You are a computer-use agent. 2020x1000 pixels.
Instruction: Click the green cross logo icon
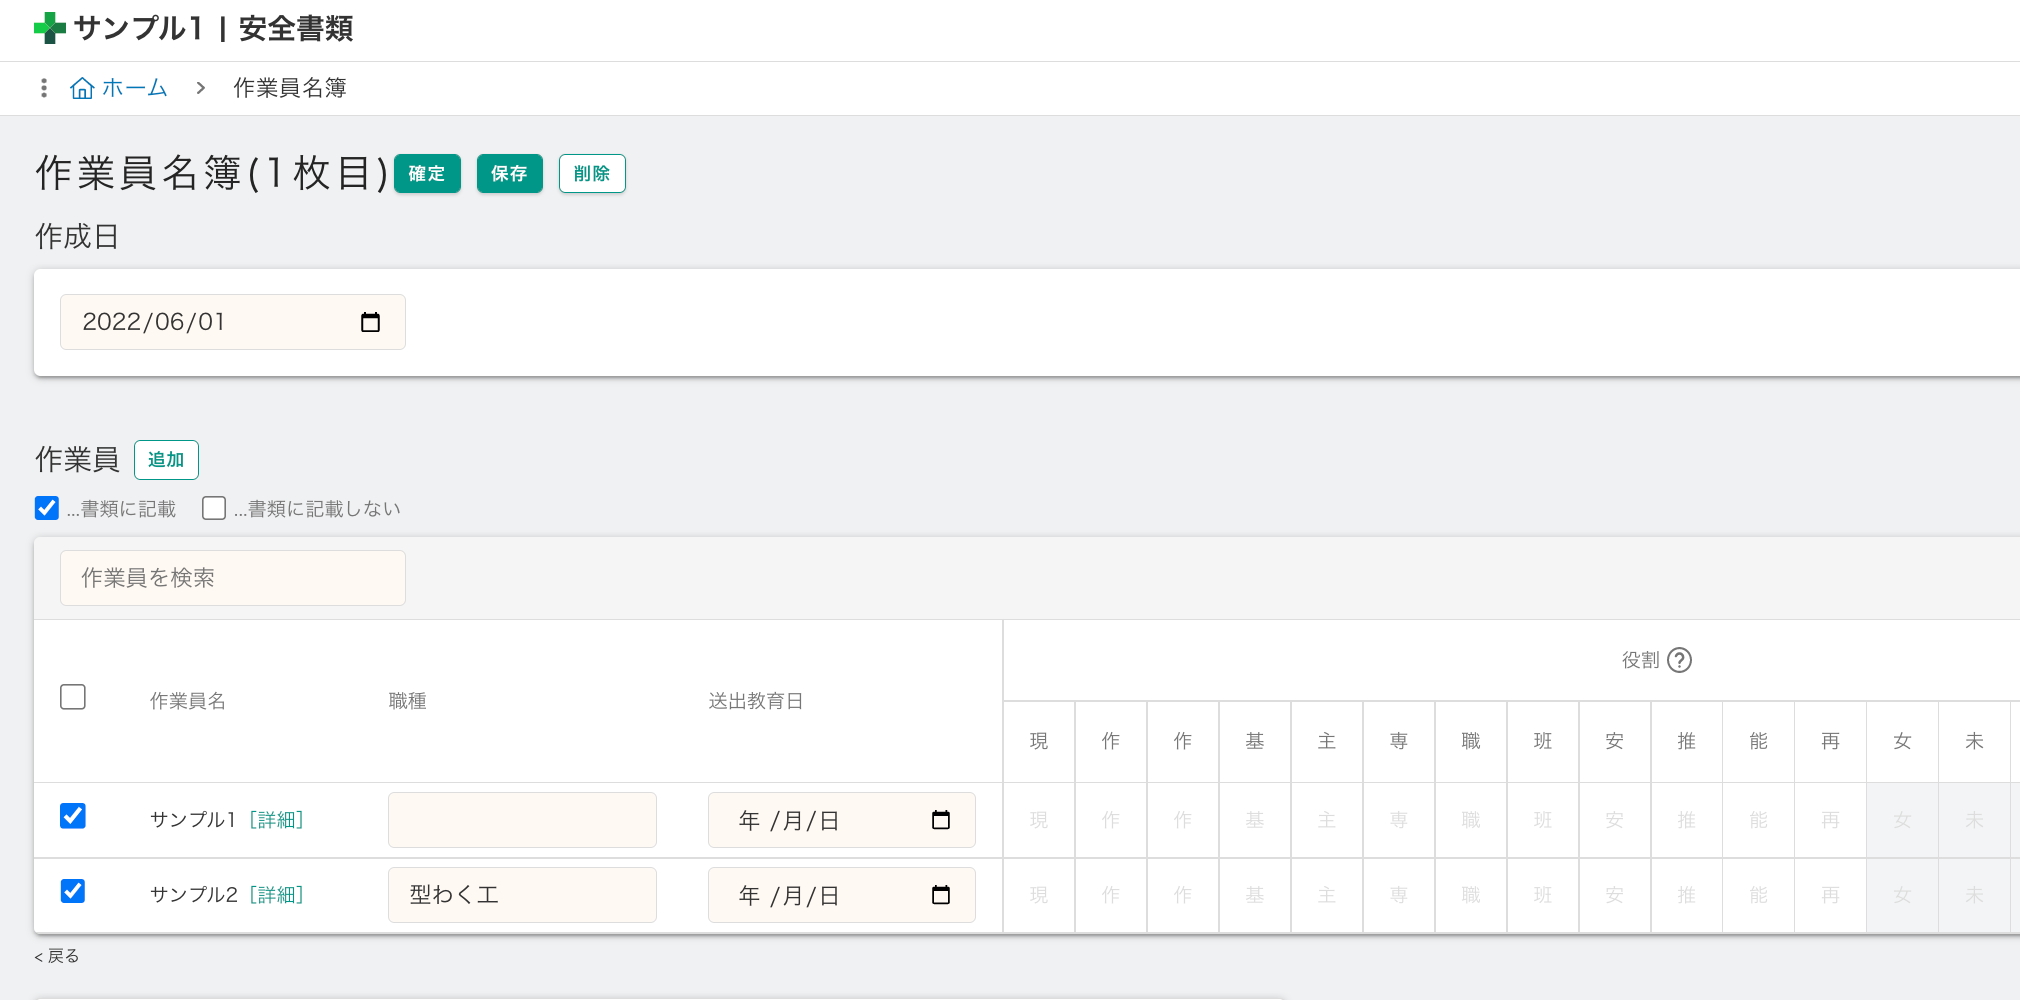[49, 28]
